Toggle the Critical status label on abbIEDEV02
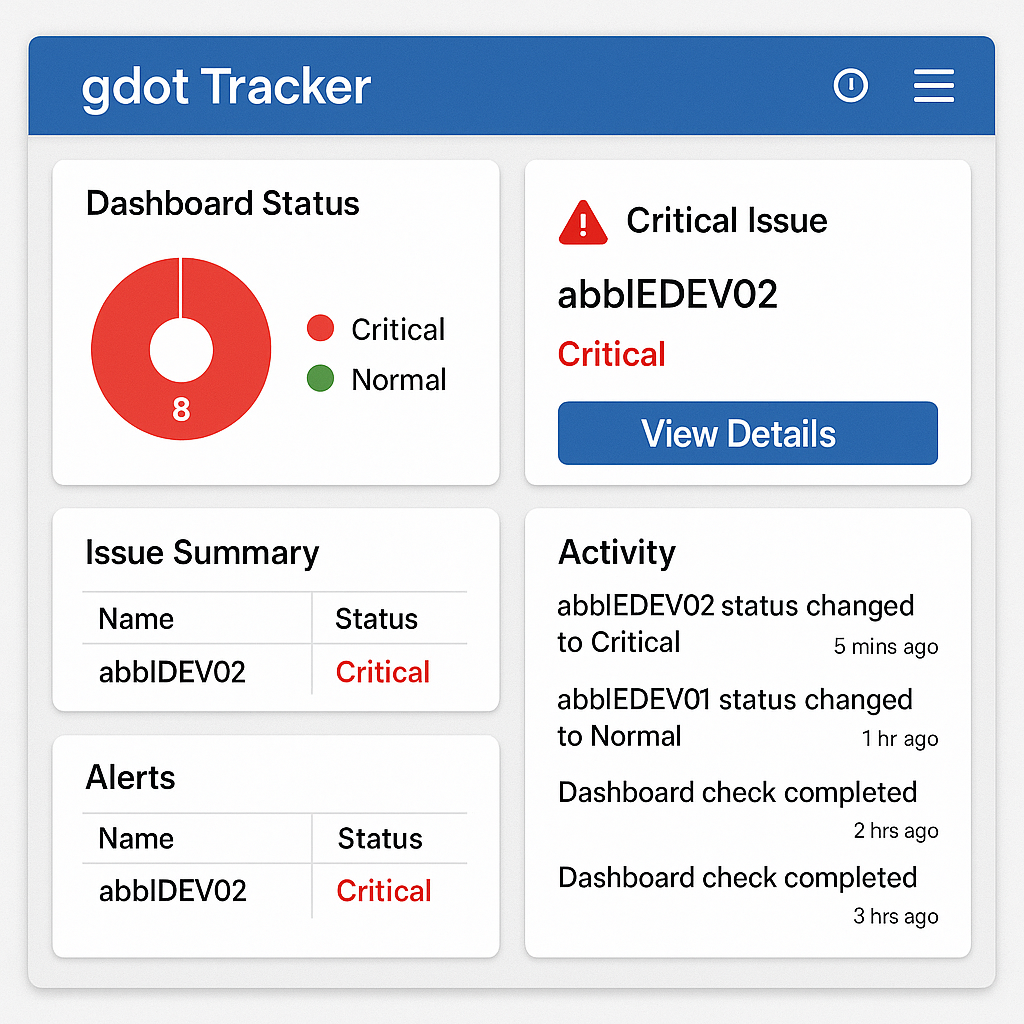The width and height of the screenshot is (1024, 1024). (x=611, y=354)
